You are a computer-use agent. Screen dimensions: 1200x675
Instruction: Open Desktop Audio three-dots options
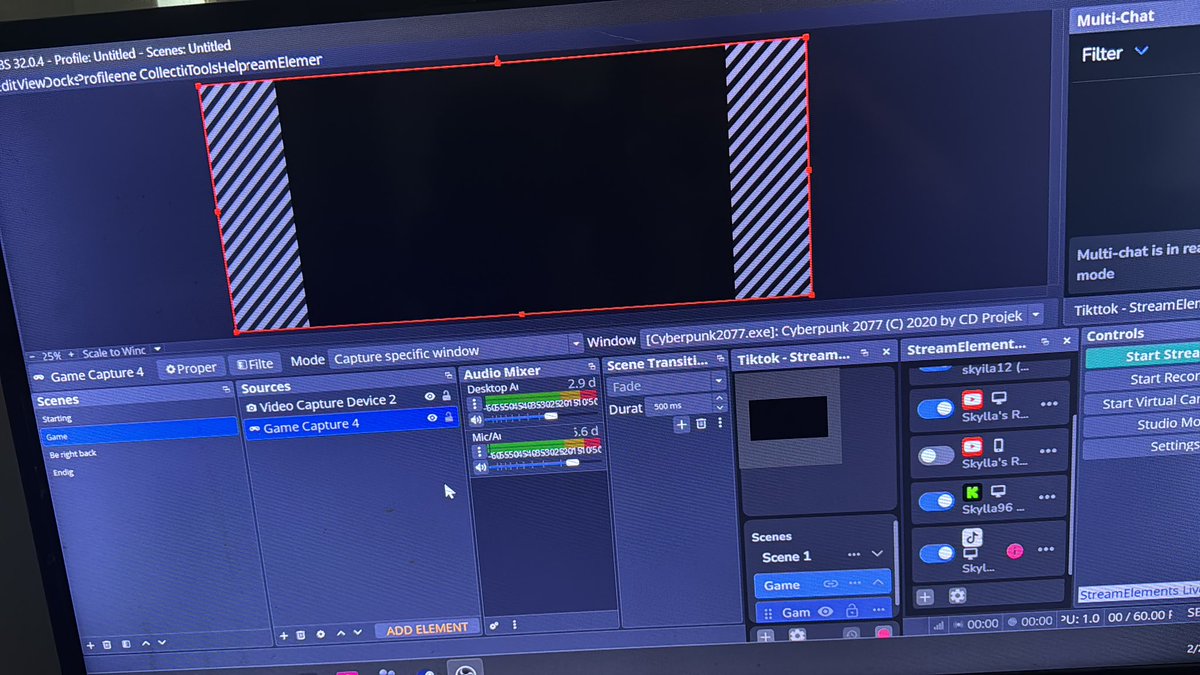pos(475,404)
